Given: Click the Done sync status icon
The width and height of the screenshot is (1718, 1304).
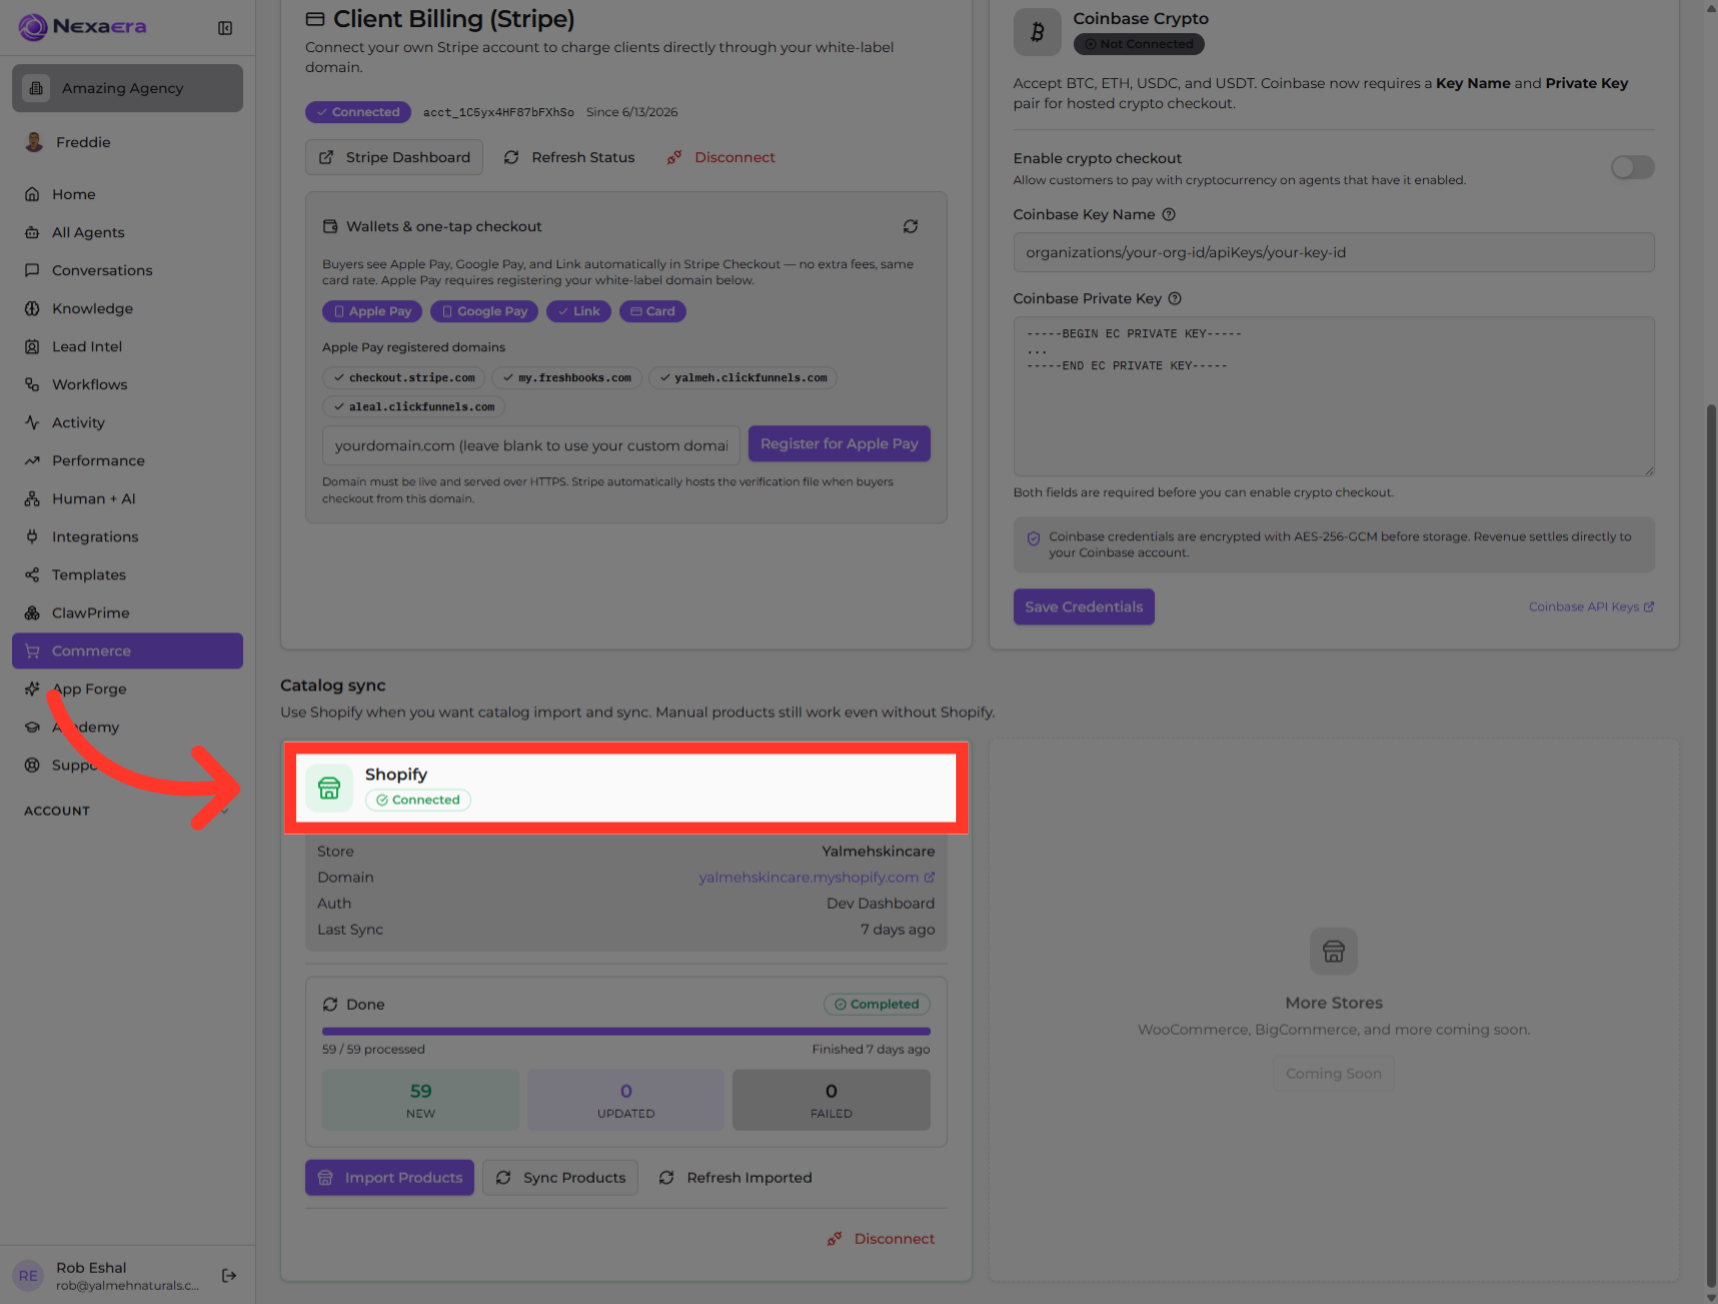Looking at the screenshot, I should click(330, 1004).
